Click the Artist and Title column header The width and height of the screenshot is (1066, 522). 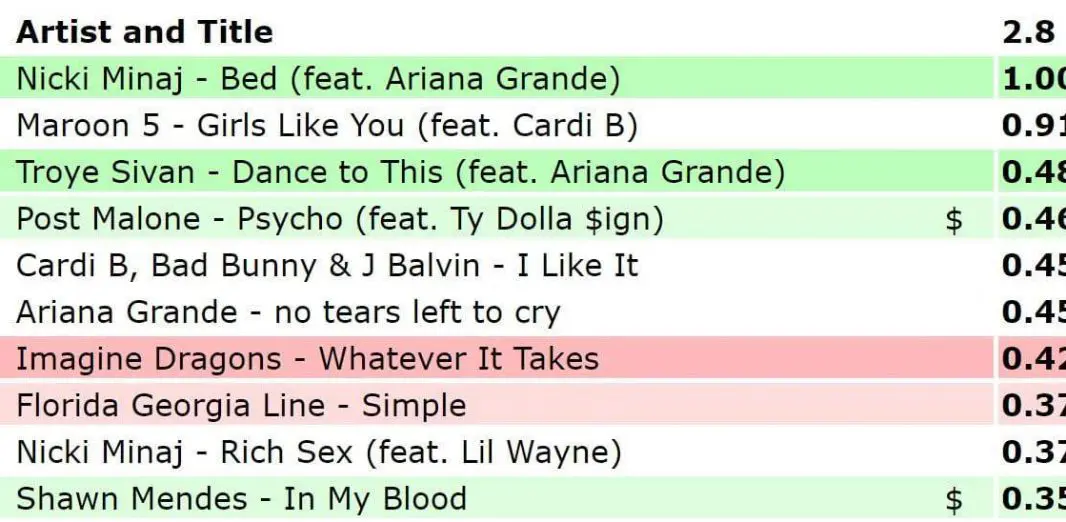tap(144, 32)
